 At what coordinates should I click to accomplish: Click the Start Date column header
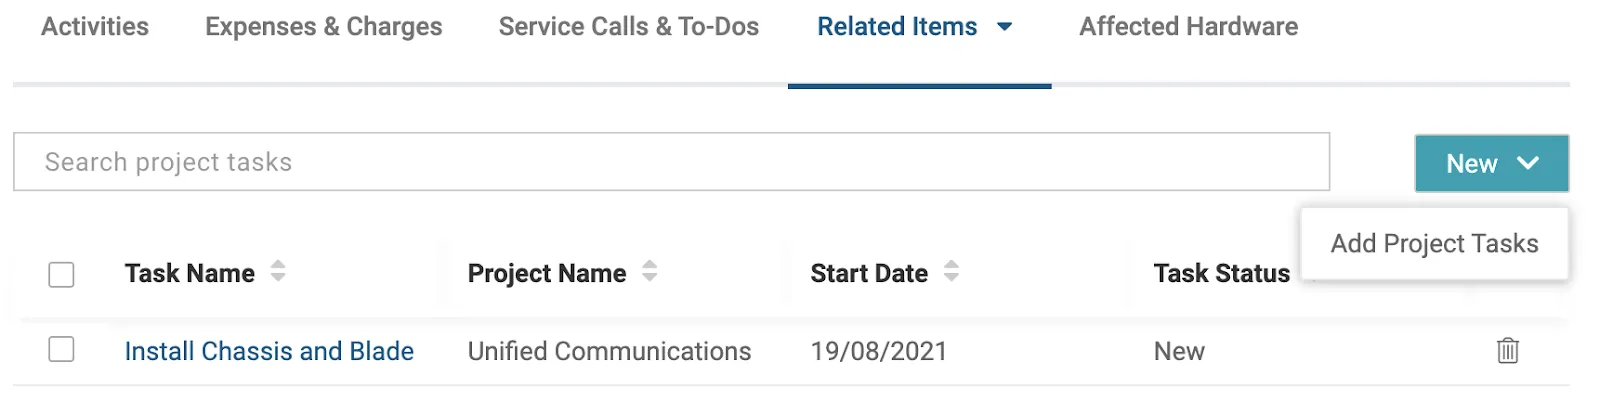869,273
